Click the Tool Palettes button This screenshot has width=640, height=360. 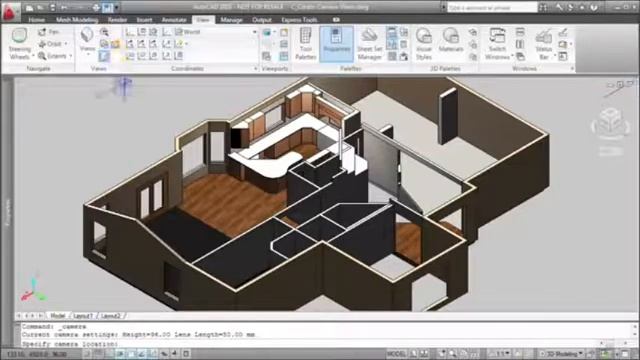[x=306, y=44]
